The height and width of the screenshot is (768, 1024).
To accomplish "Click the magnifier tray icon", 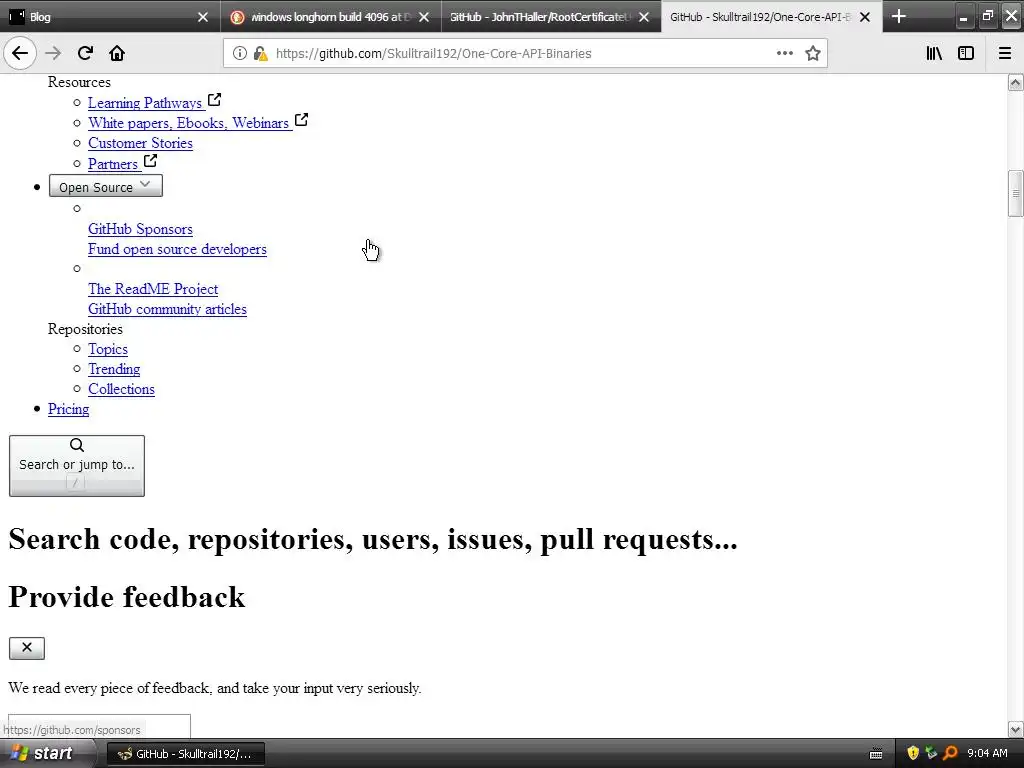I will (950, 754).
